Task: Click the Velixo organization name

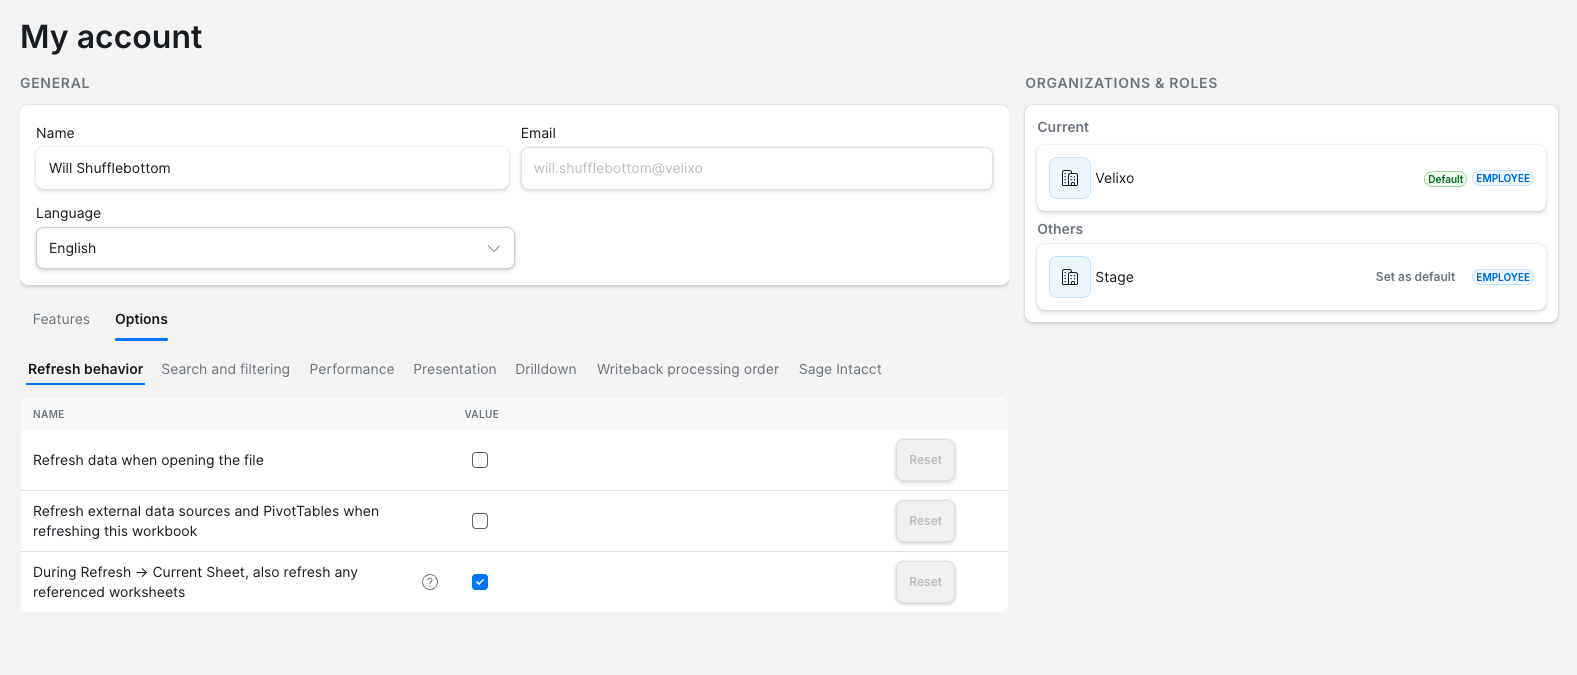Action: point(1115,178)
